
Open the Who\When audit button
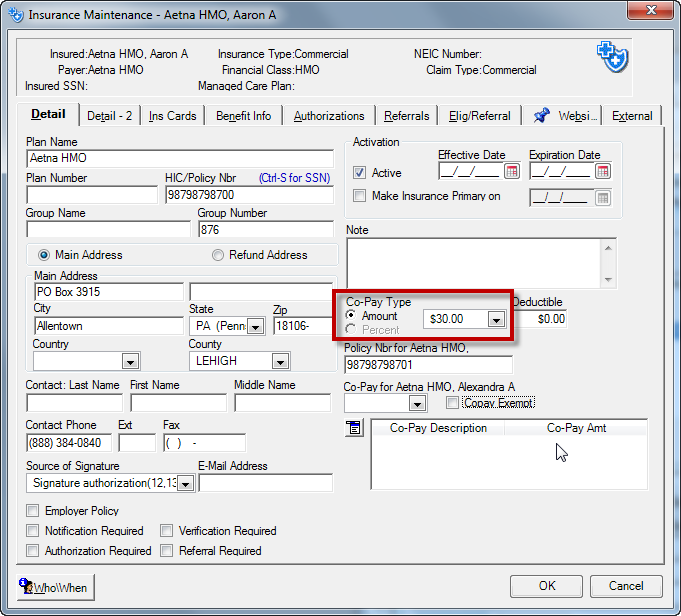coord(56,587)
